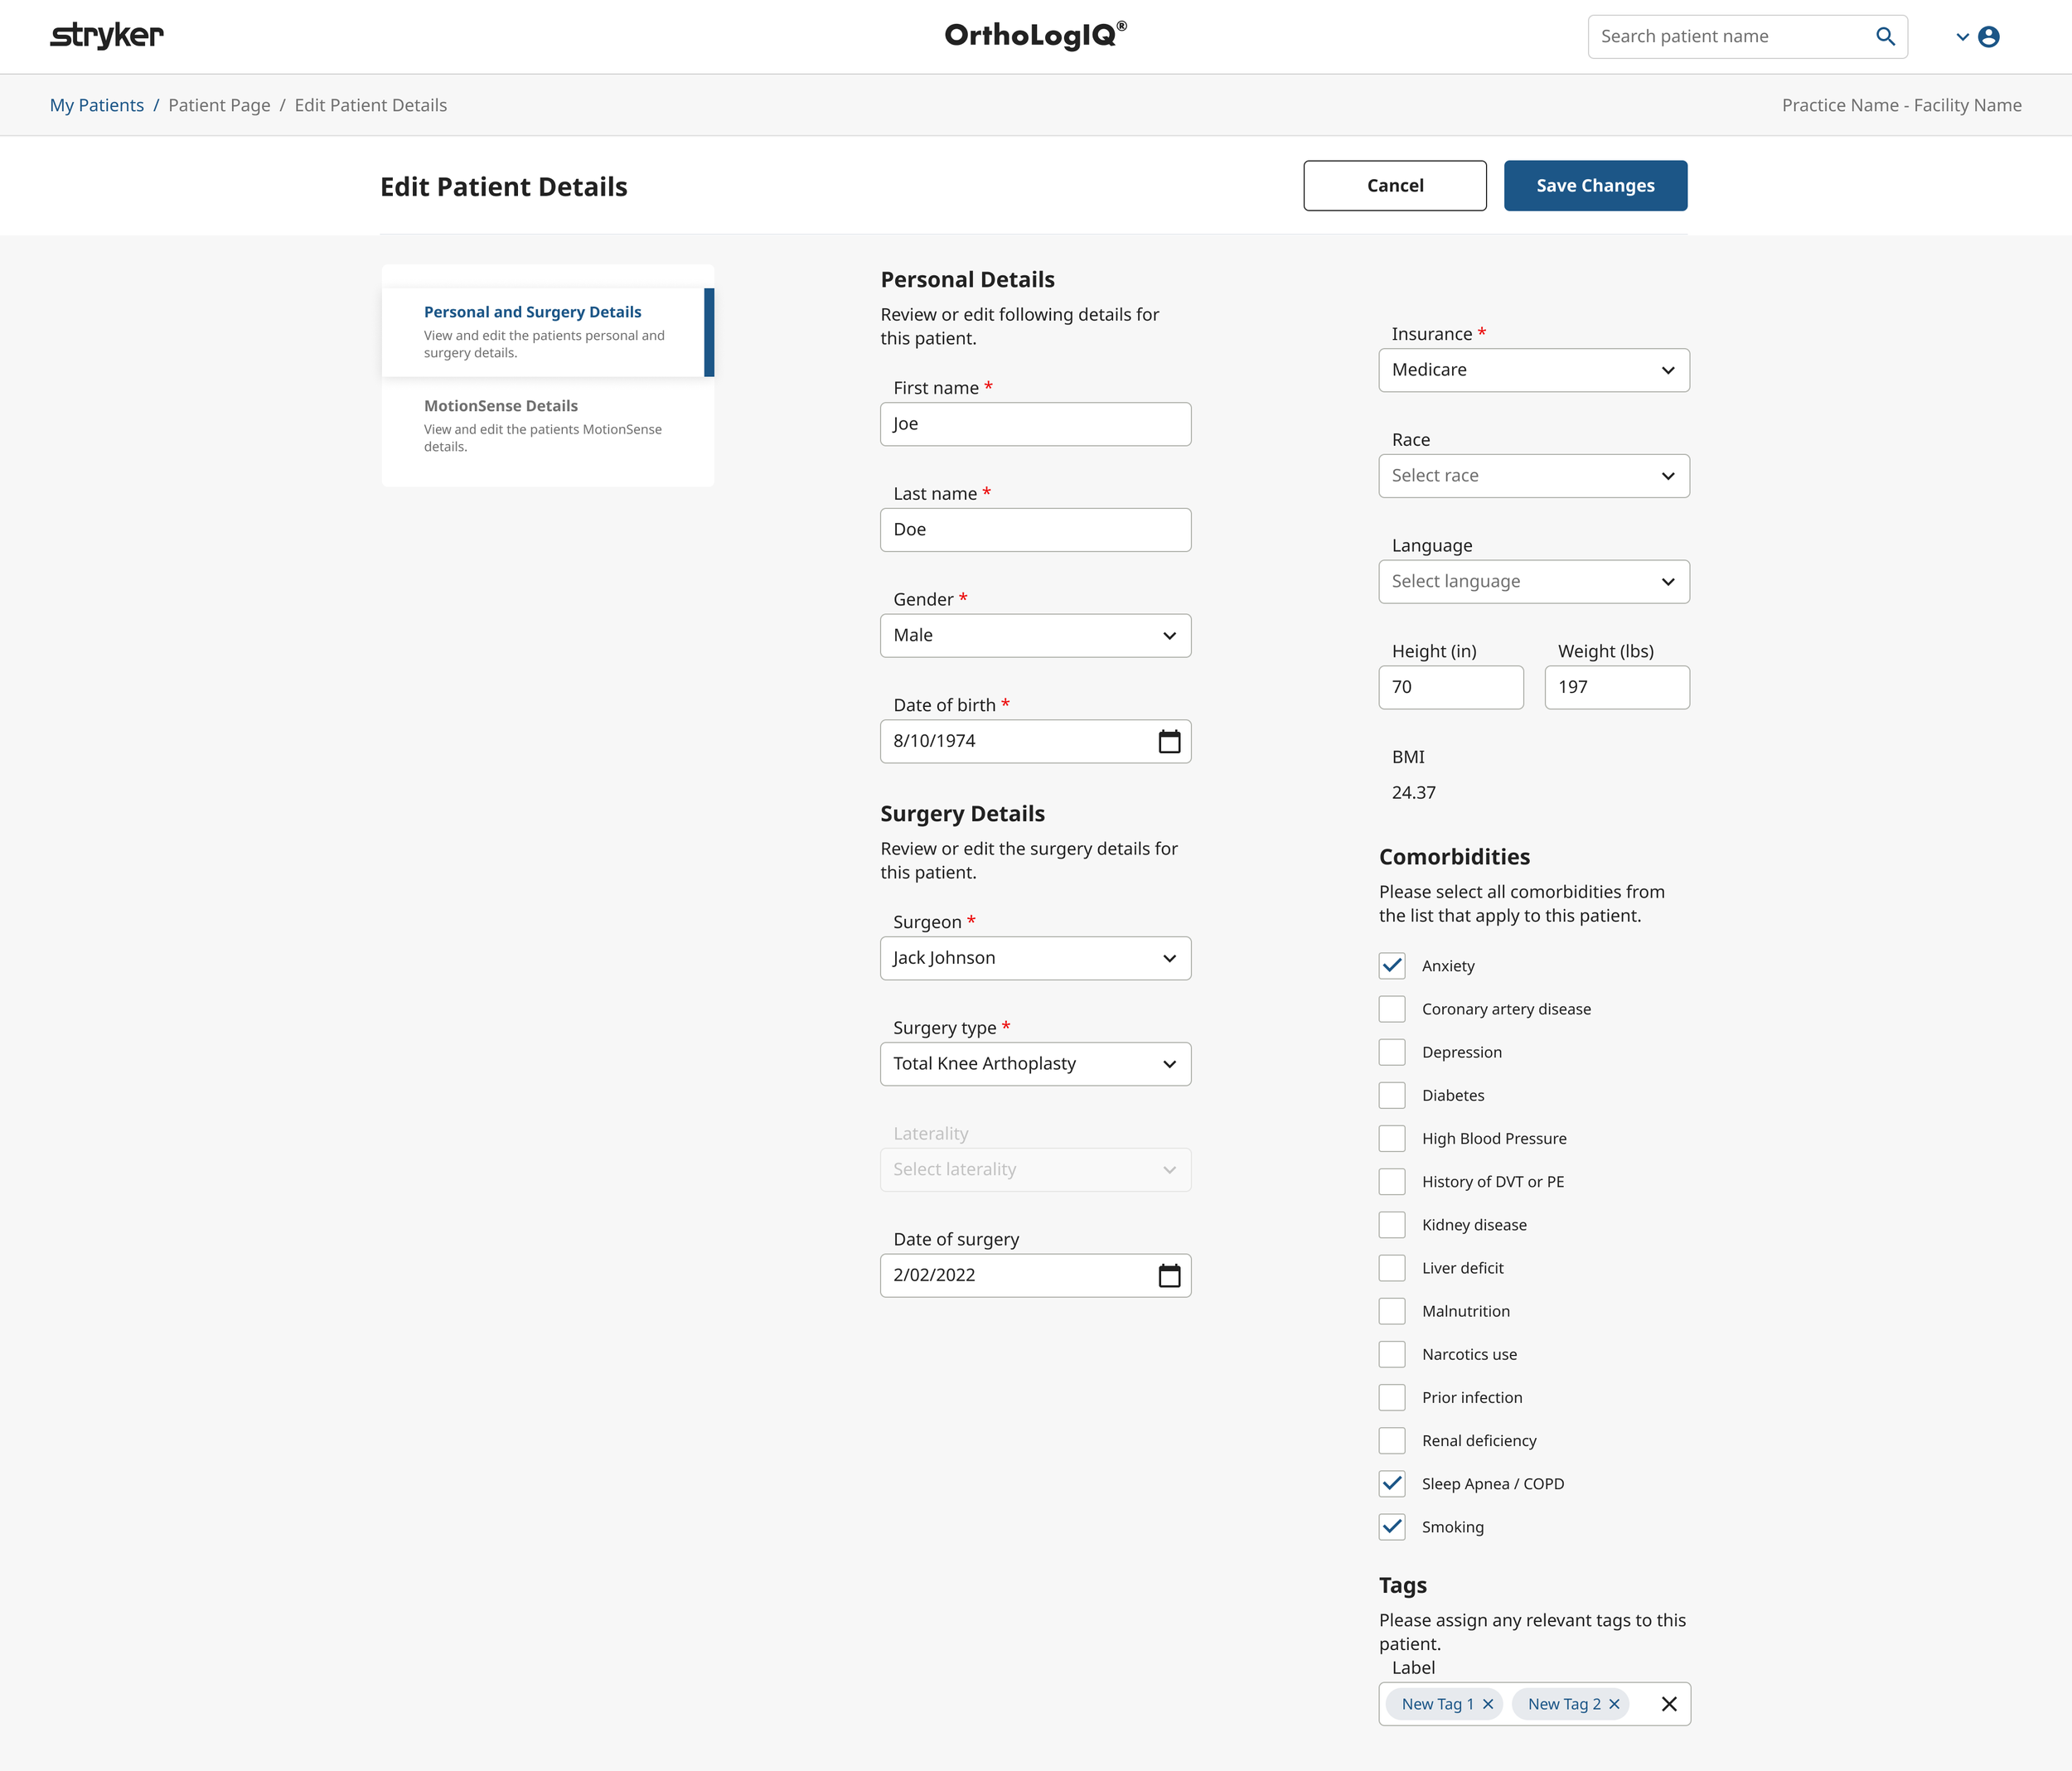Viewport: 2072px width, 1771px height.
Task: Click the Cancel button
Action: point(1394,185)
